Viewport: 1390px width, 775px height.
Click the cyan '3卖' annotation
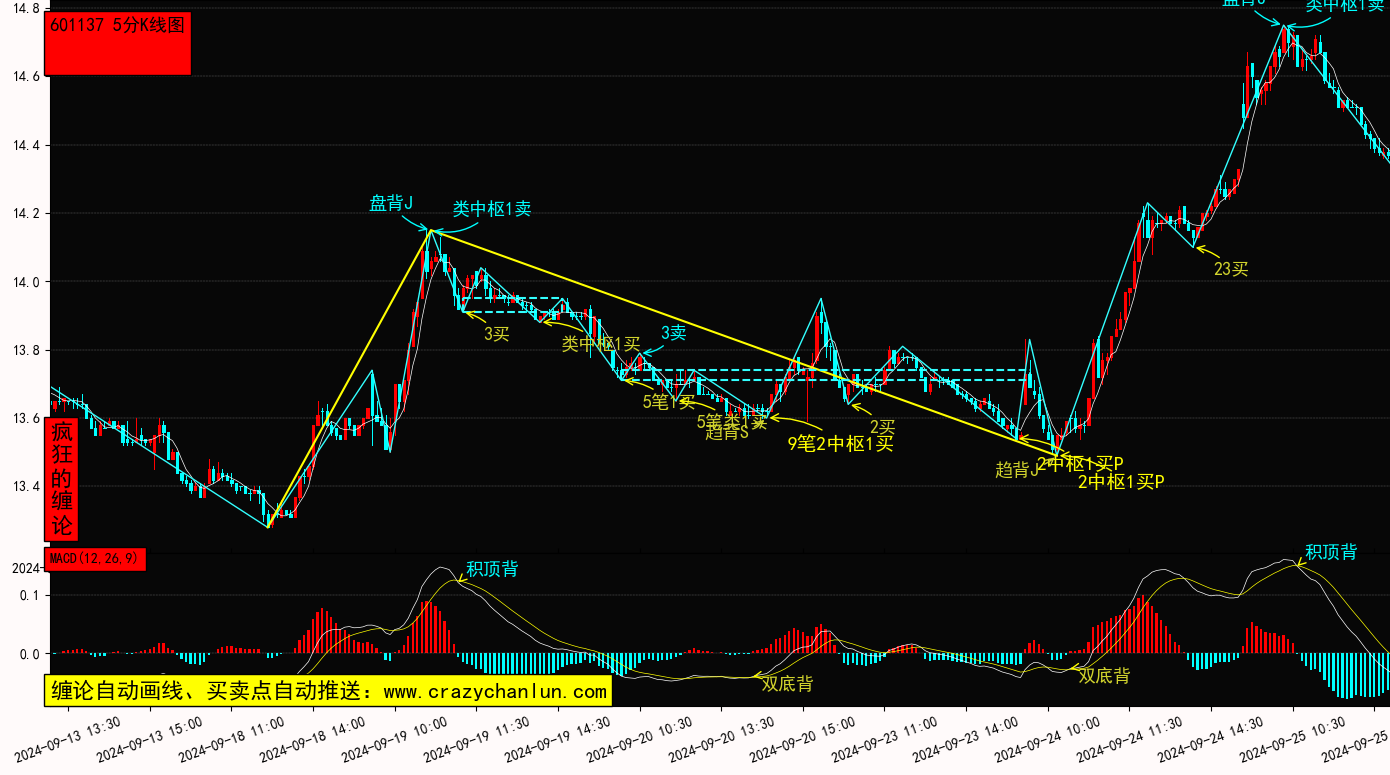click(x=673, y=333)
